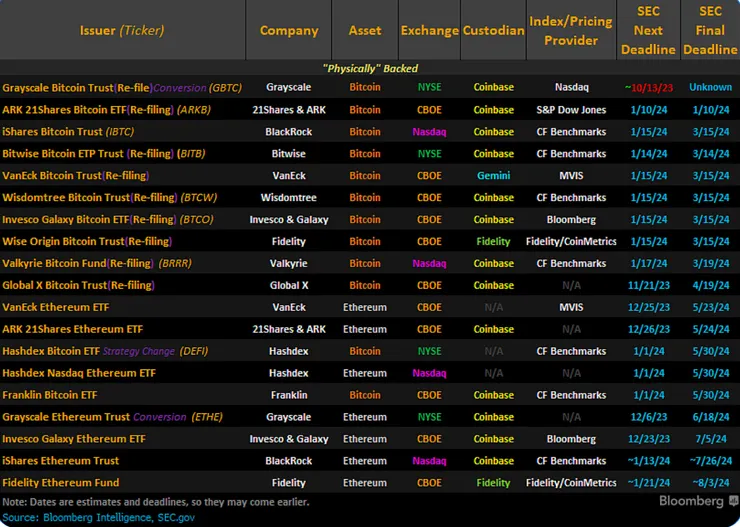Select the Custodian column header

point(493,31)
